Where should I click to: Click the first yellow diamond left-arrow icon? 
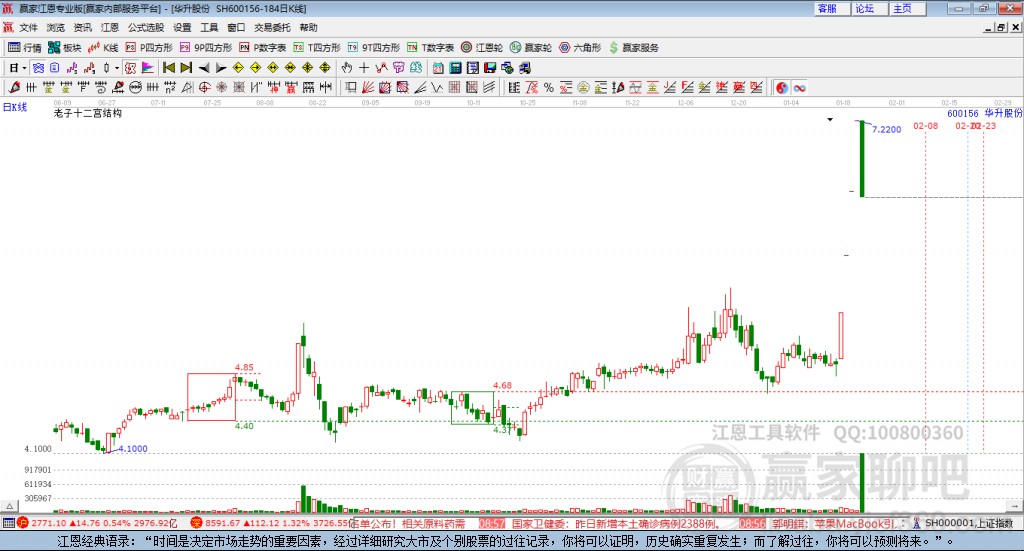pyautogui.click(x=238, y=68)
